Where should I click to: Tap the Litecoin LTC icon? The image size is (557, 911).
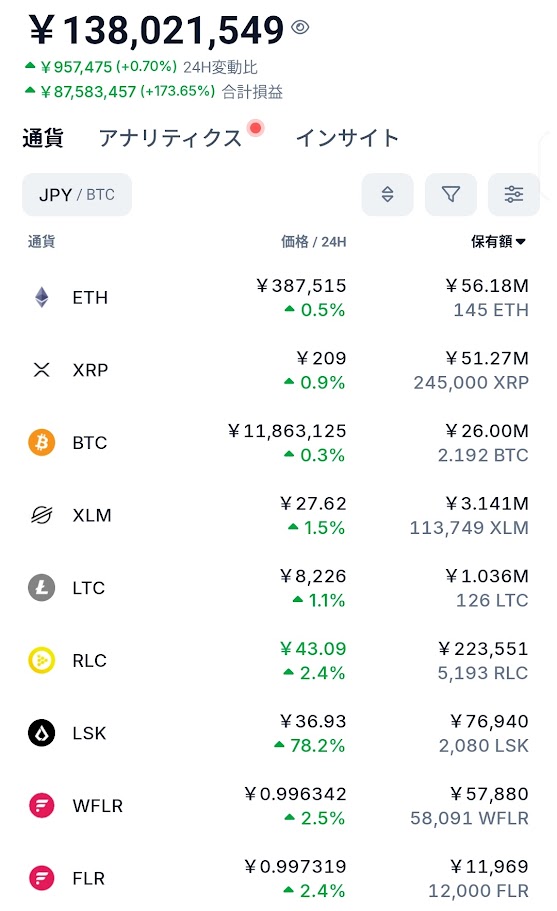[42, 587]
